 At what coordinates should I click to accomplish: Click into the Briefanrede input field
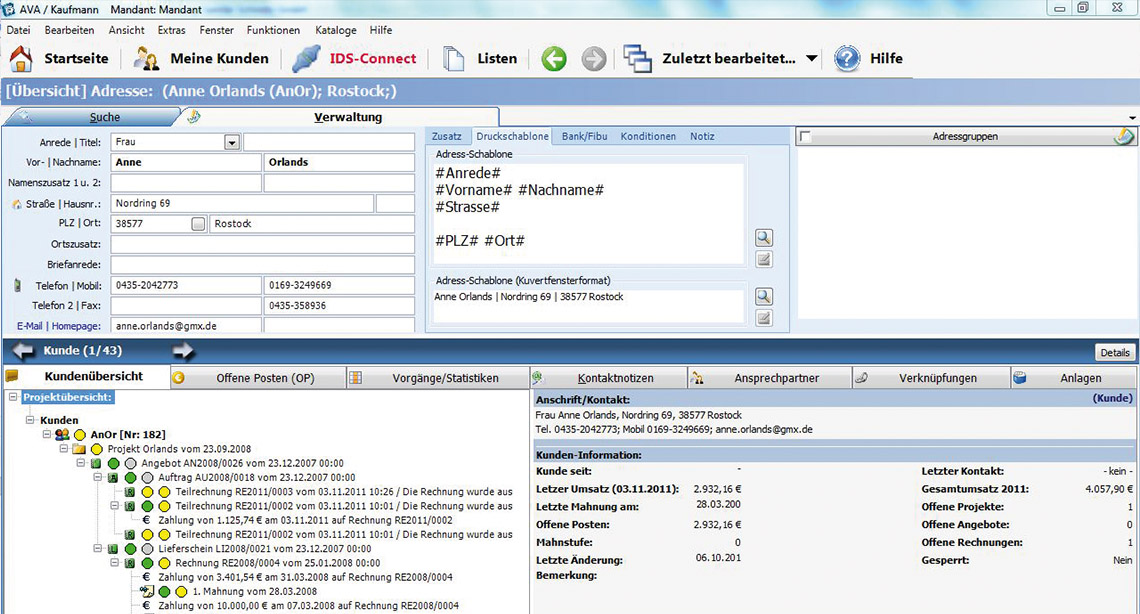tap(262, 265)
